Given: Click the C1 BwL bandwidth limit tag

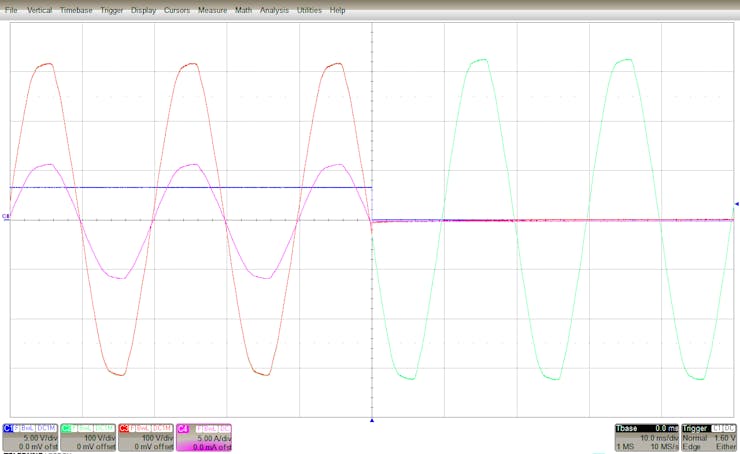Looking at the screenshot, I should coord(27,428).
